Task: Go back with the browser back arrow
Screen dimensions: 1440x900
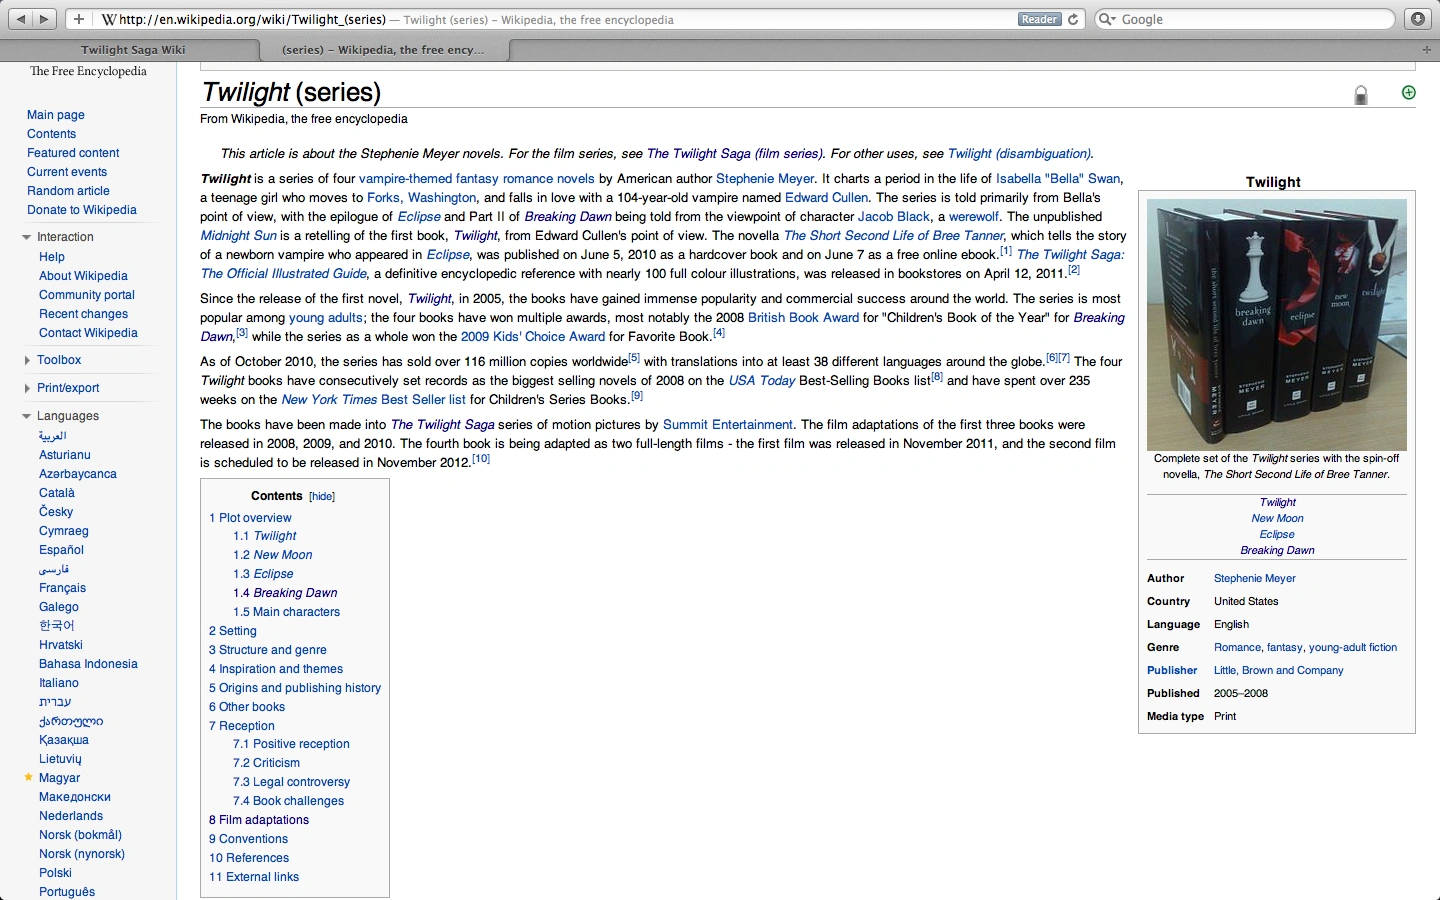Action: tap(20, 19)
